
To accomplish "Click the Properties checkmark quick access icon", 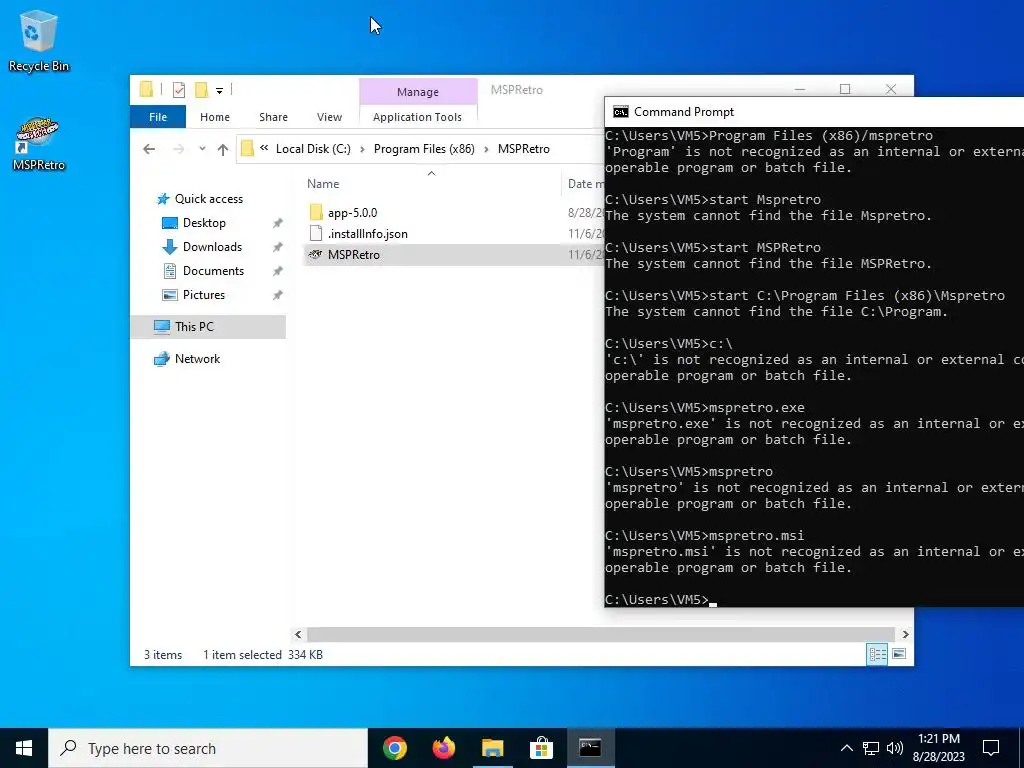I will coord(178,90).
